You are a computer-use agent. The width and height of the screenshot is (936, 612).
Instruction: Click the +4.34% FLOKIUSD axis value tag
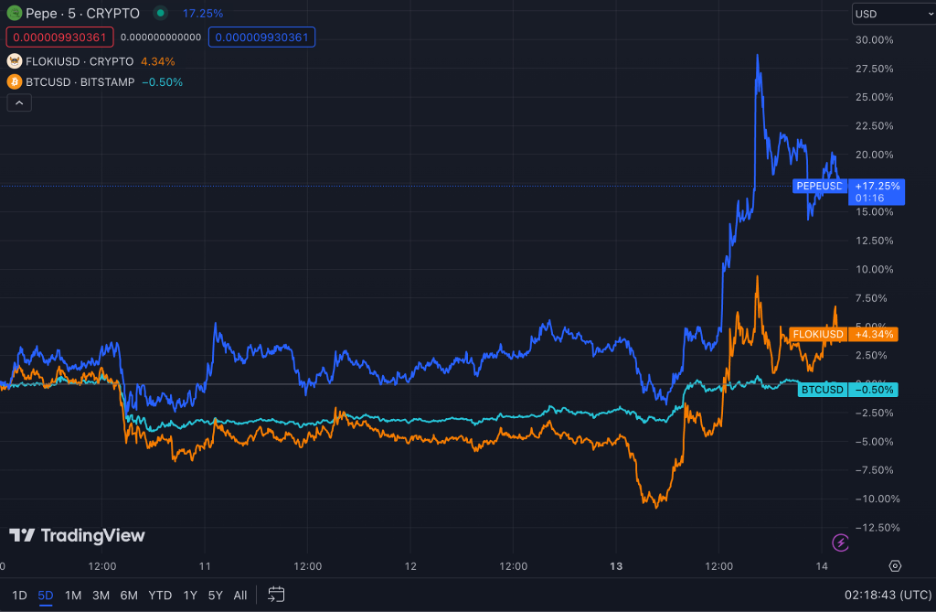point(873,334)
